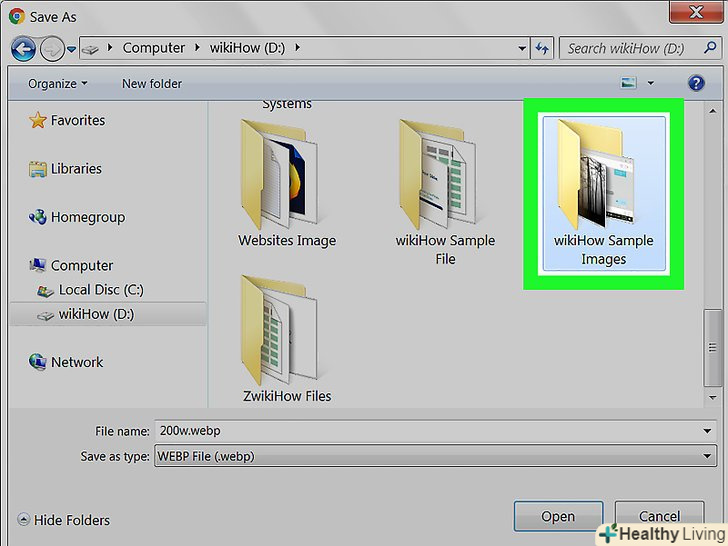Image resolution: width=728 pixels, height=546 pixels.
Task: Expand arrow after wikiHow (D:) breadcrumb
Action: [x=297, y=48]
